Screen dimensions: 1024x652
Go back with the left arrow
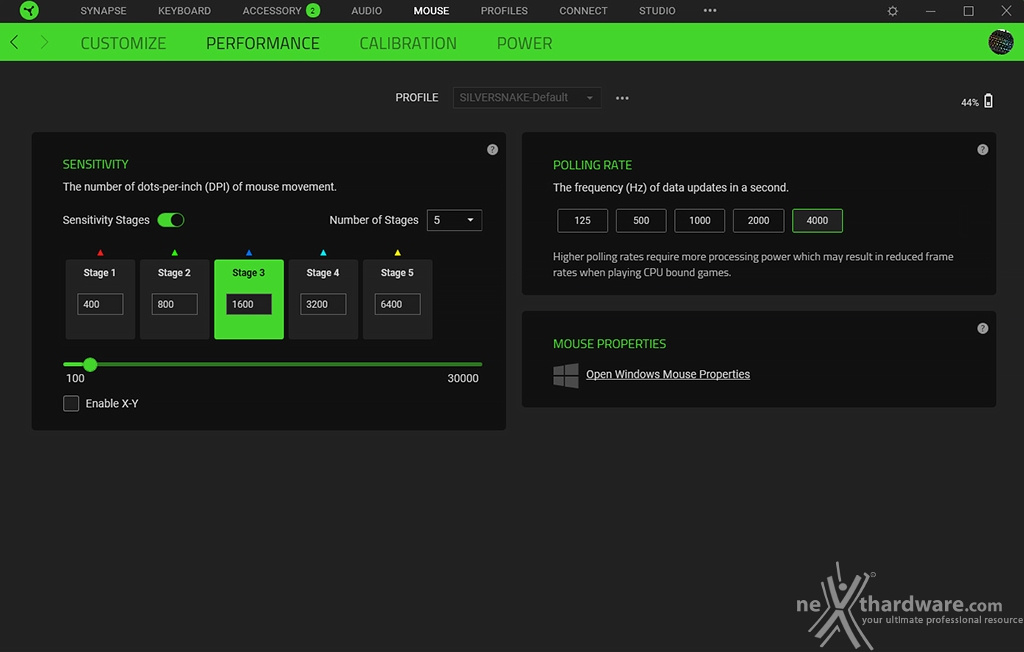coord(14,42)
